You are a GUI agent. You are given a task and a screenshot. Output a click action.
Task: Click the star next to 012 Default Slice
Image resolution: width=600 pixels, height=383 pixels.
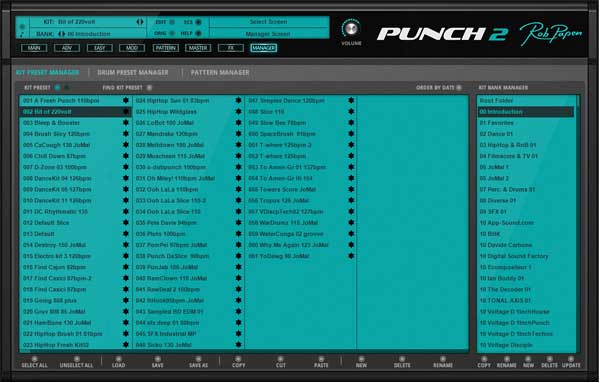point(126,223)
